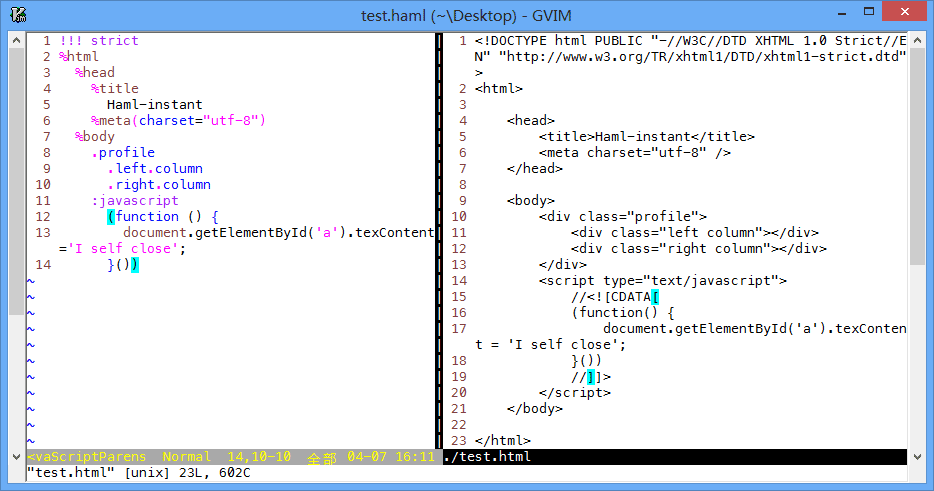
Task: Click the right pane scrollbar thumb
Action: (917, 157)
